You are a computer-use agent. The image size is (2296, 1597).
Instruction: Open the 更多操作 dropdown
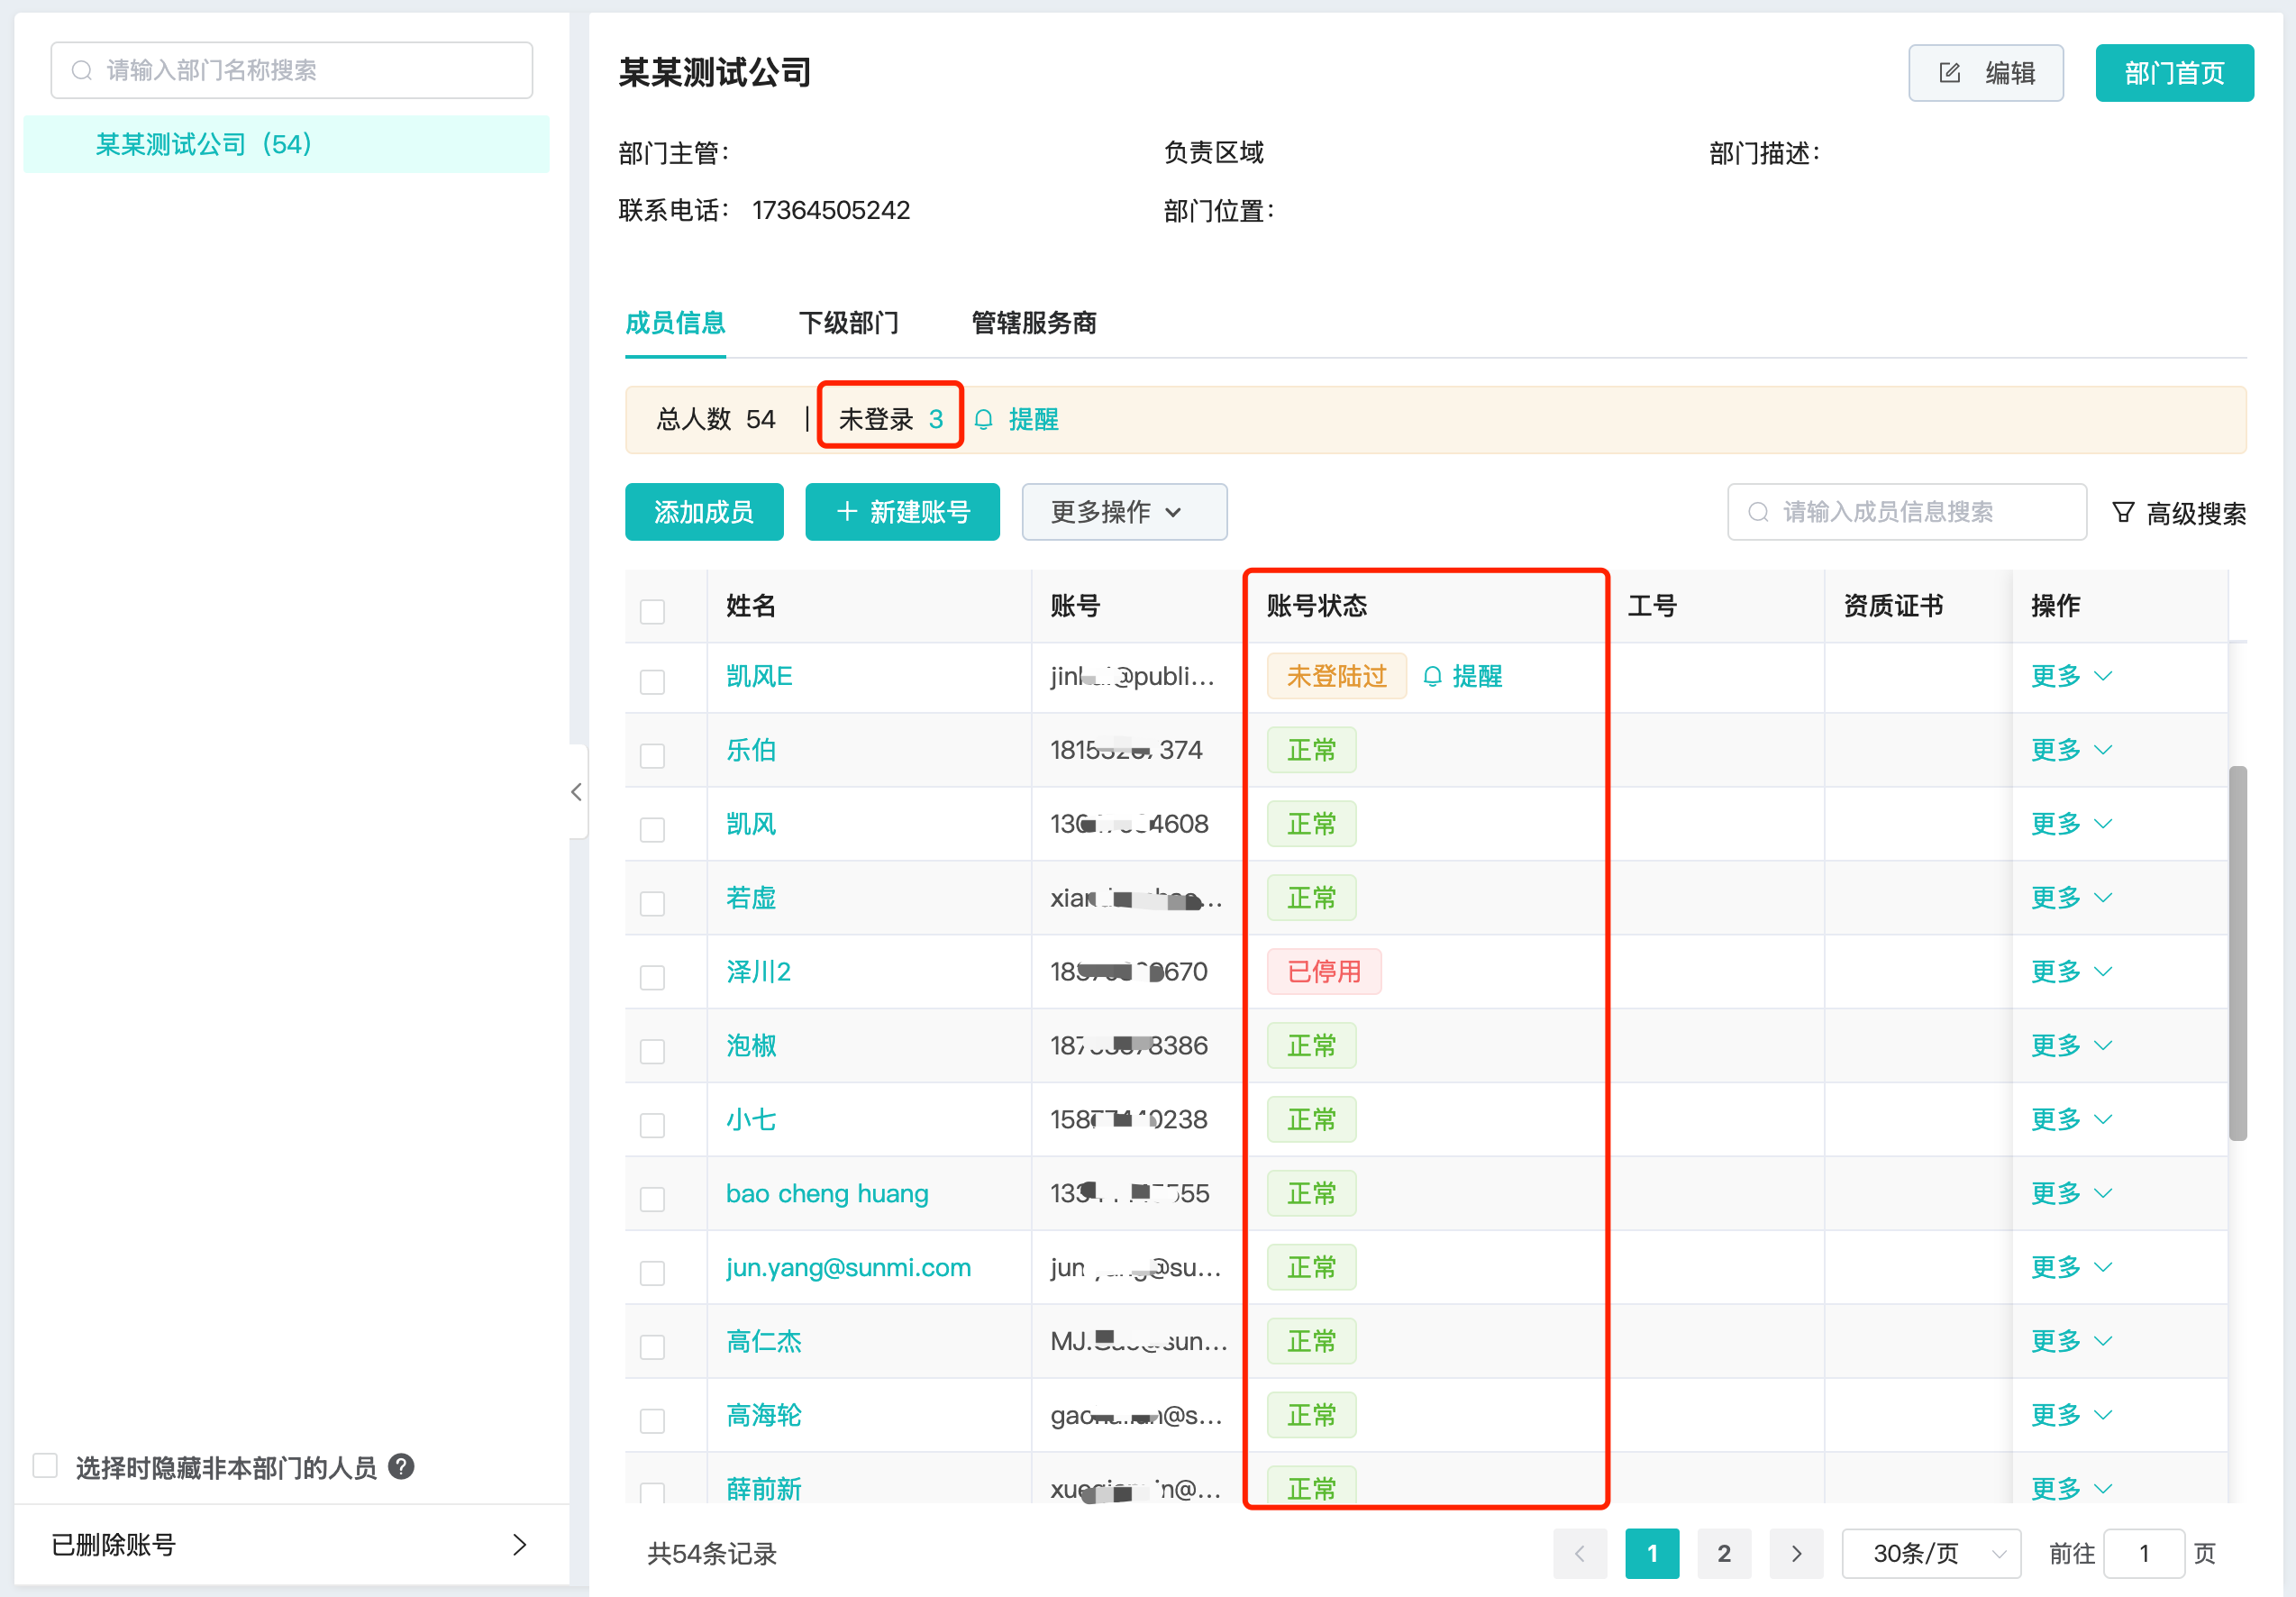tap(1124, 512)
